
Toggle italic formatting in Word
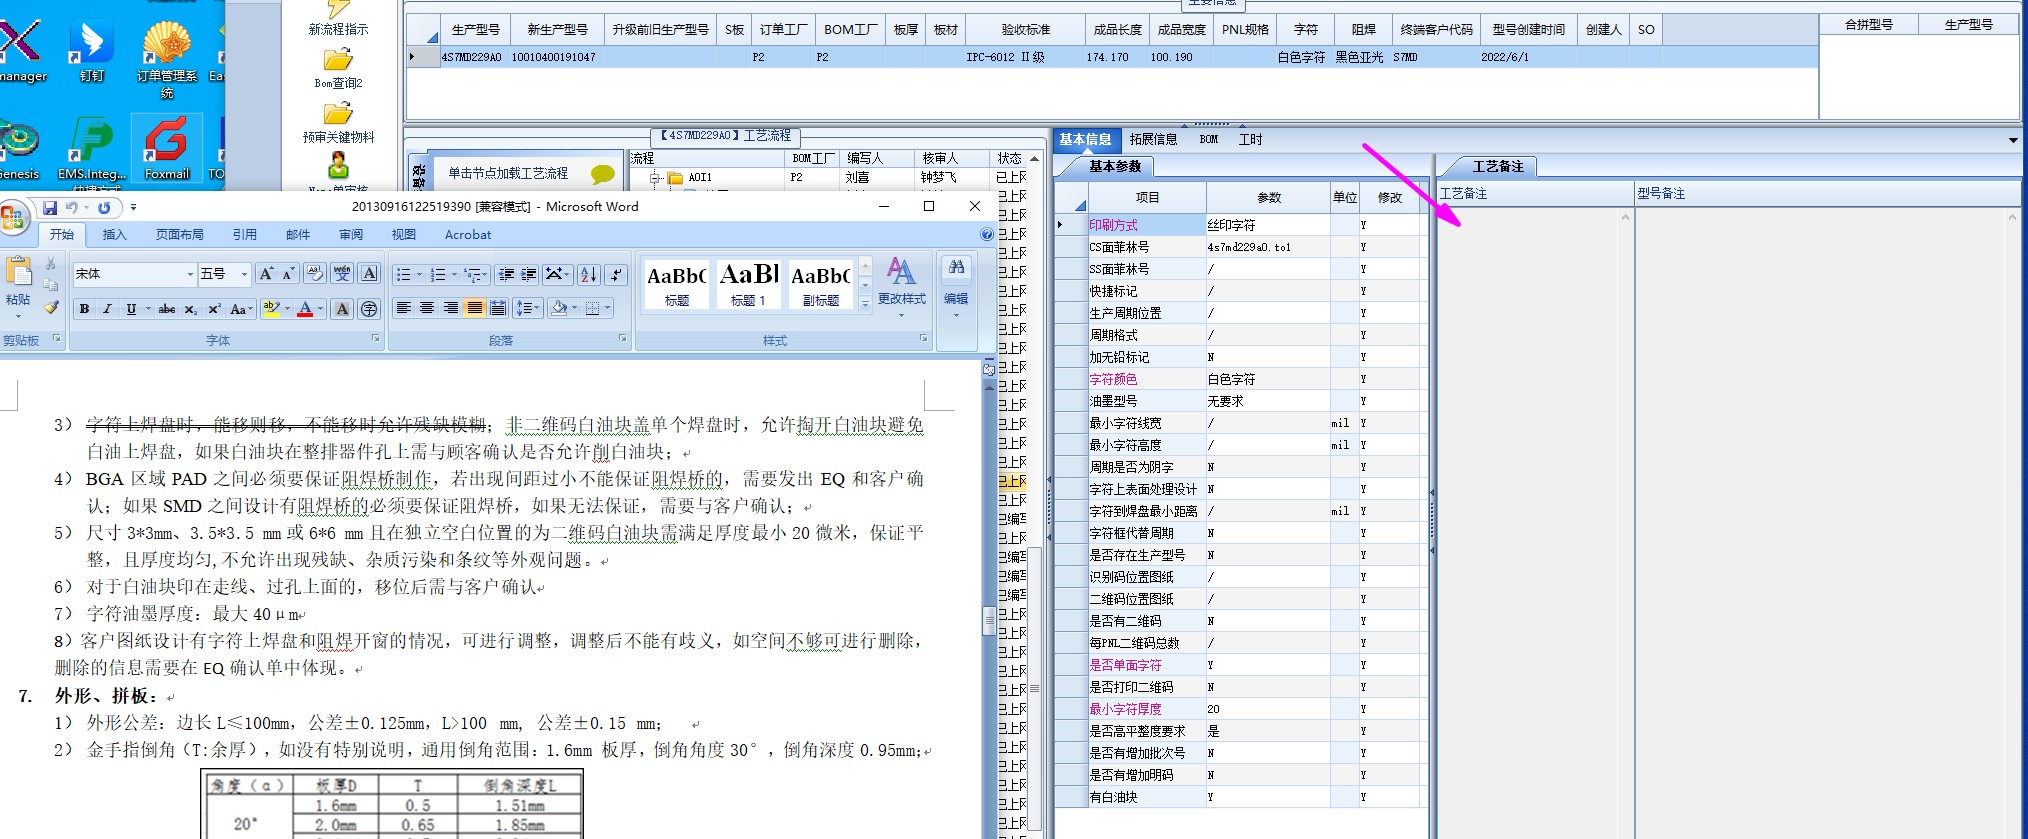click(x=107, y=309)
